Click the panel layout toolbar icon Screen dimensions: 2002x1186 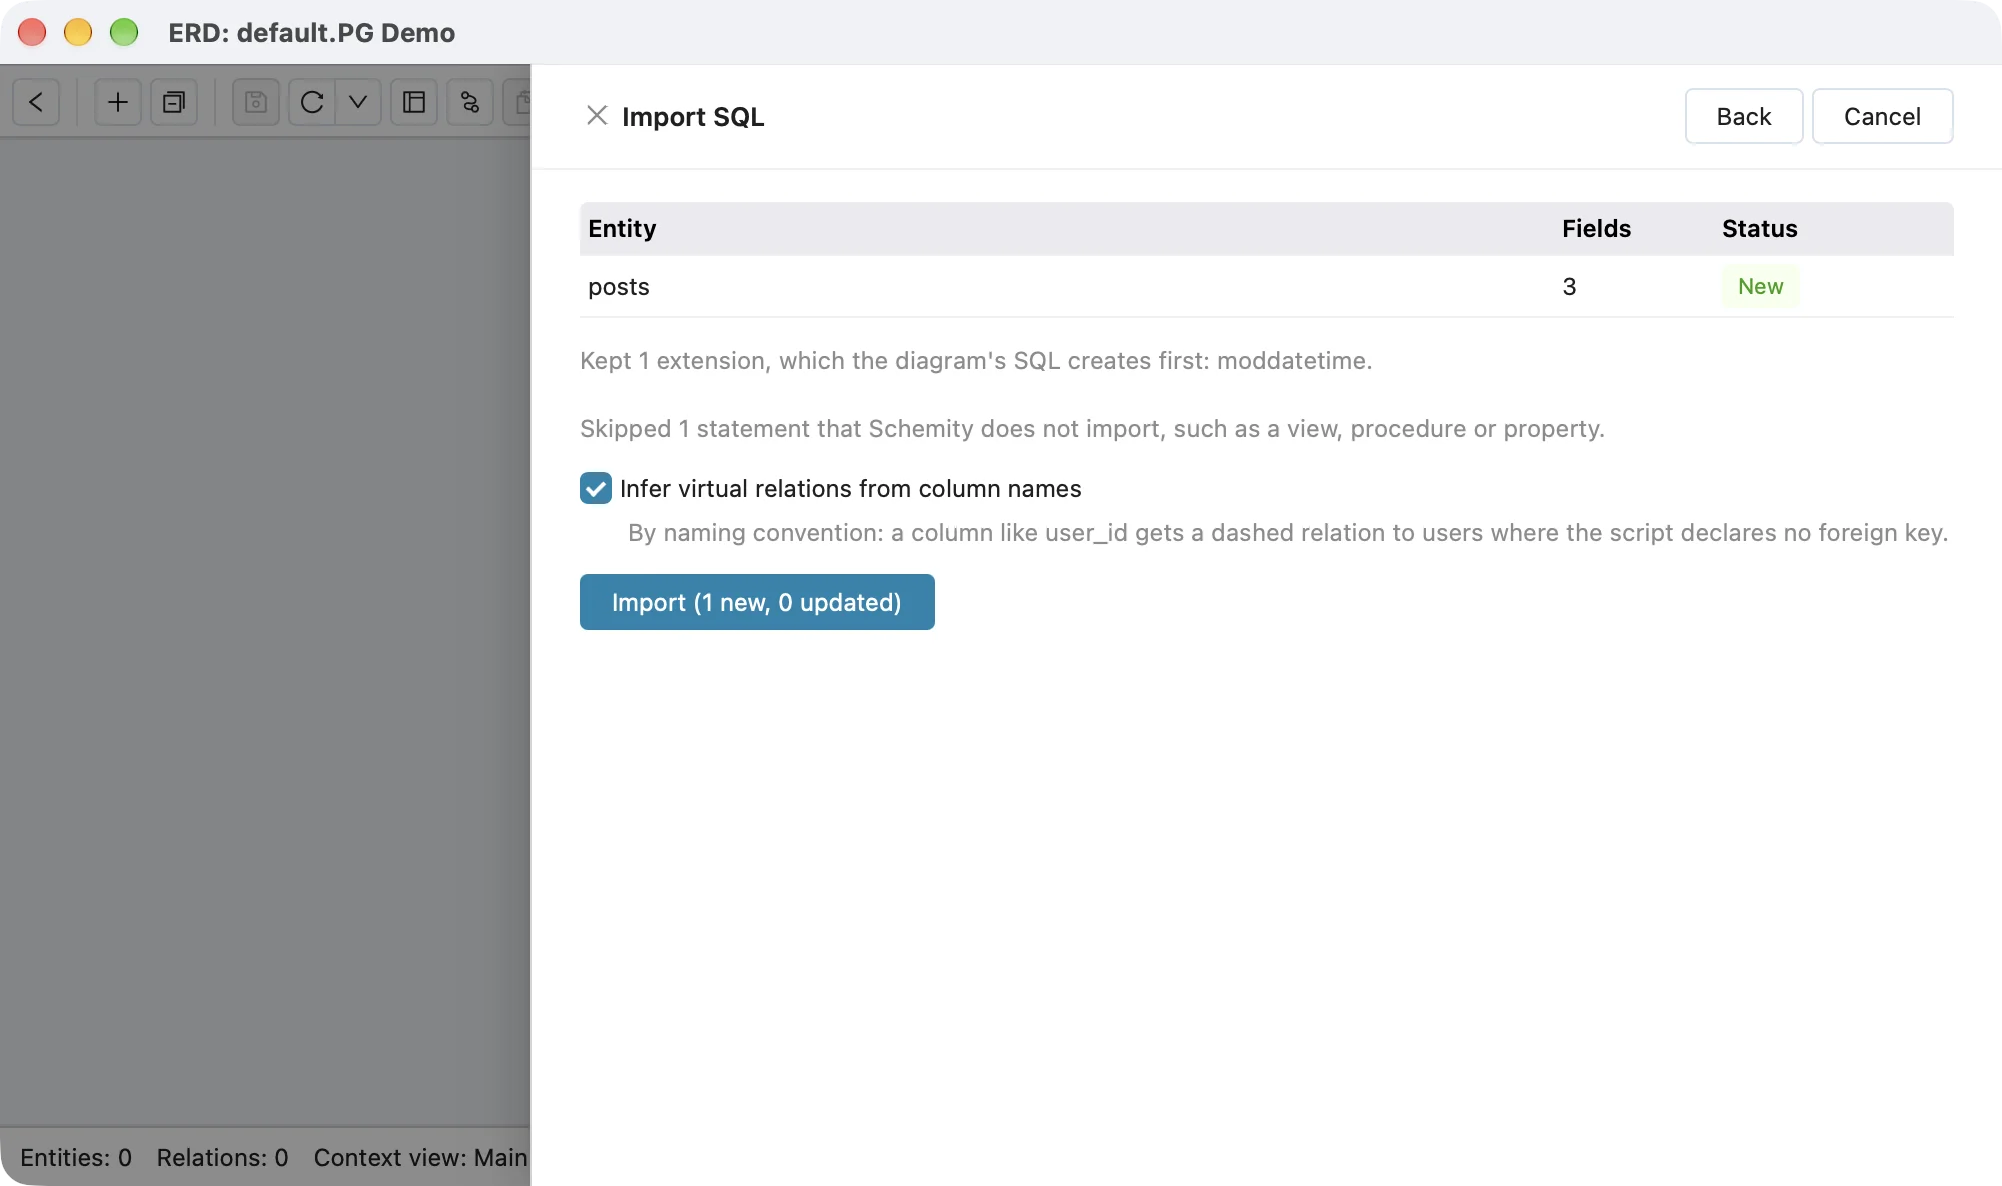pyautogui.click(x=414, y=102)
